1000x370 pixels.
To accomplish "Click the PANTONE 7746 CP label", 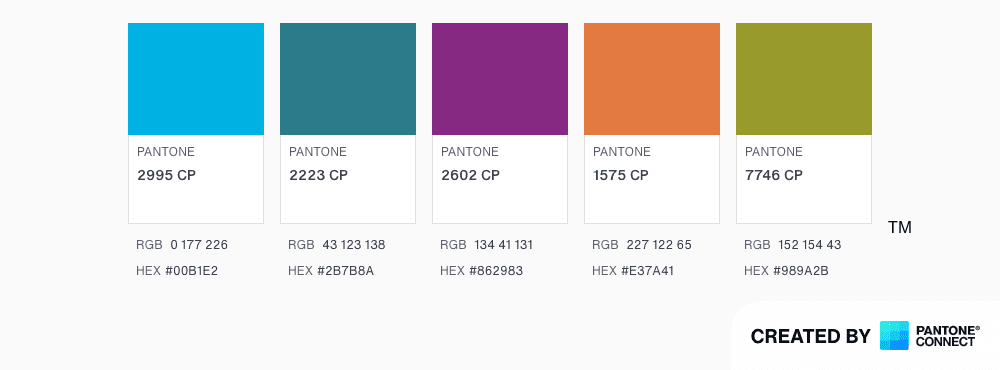I will point(774,163).
